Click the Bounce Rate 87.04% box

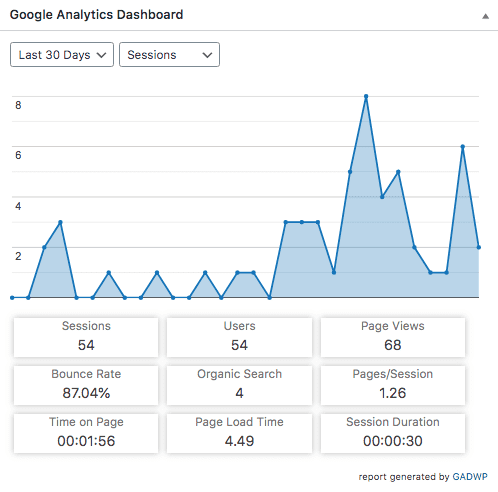click(86, 385)
